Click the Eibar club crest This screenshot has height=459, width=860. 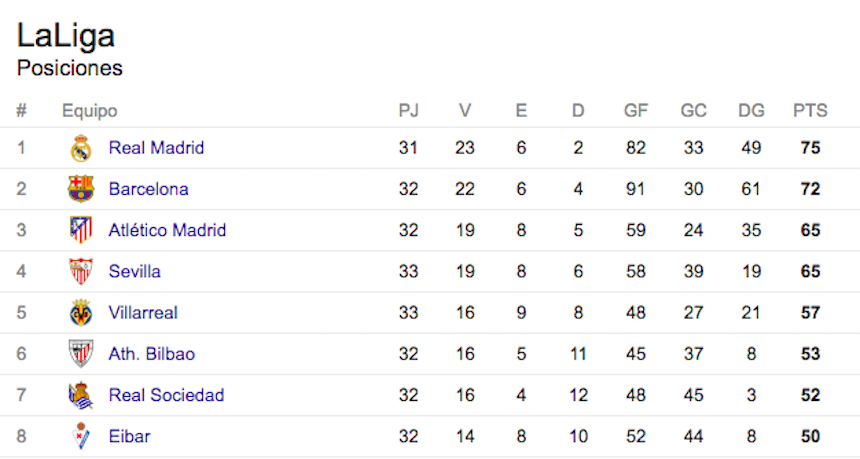point(81,436)
